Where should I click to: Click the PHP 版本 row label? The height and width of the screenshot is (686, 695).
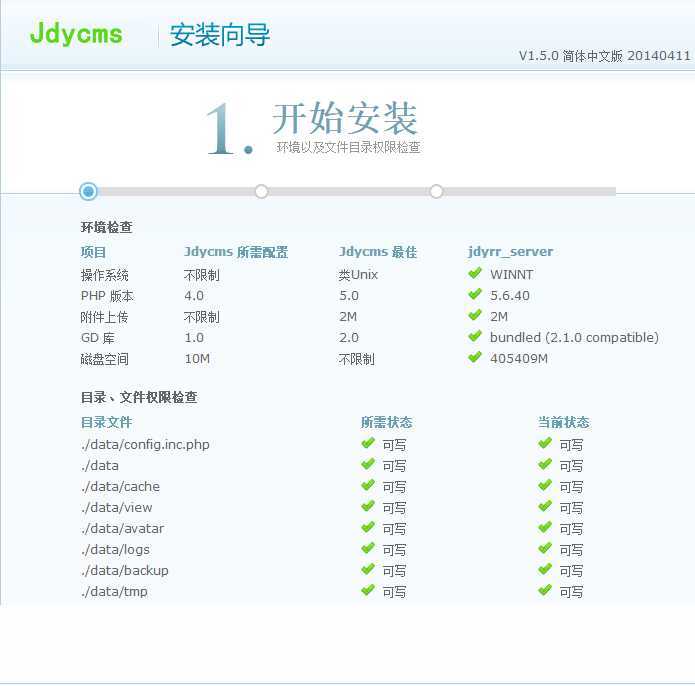[107, 296]
